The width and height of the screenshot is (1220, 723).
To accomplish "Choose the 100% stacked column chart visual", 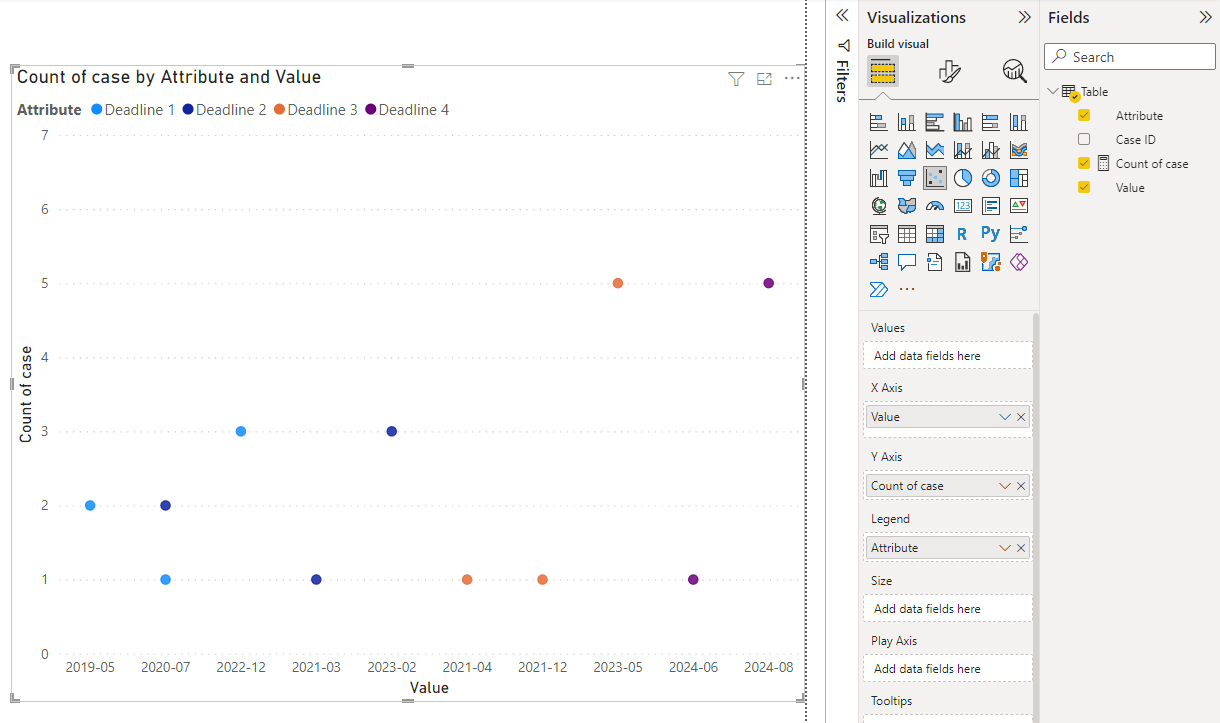I will click(1019, 122).
